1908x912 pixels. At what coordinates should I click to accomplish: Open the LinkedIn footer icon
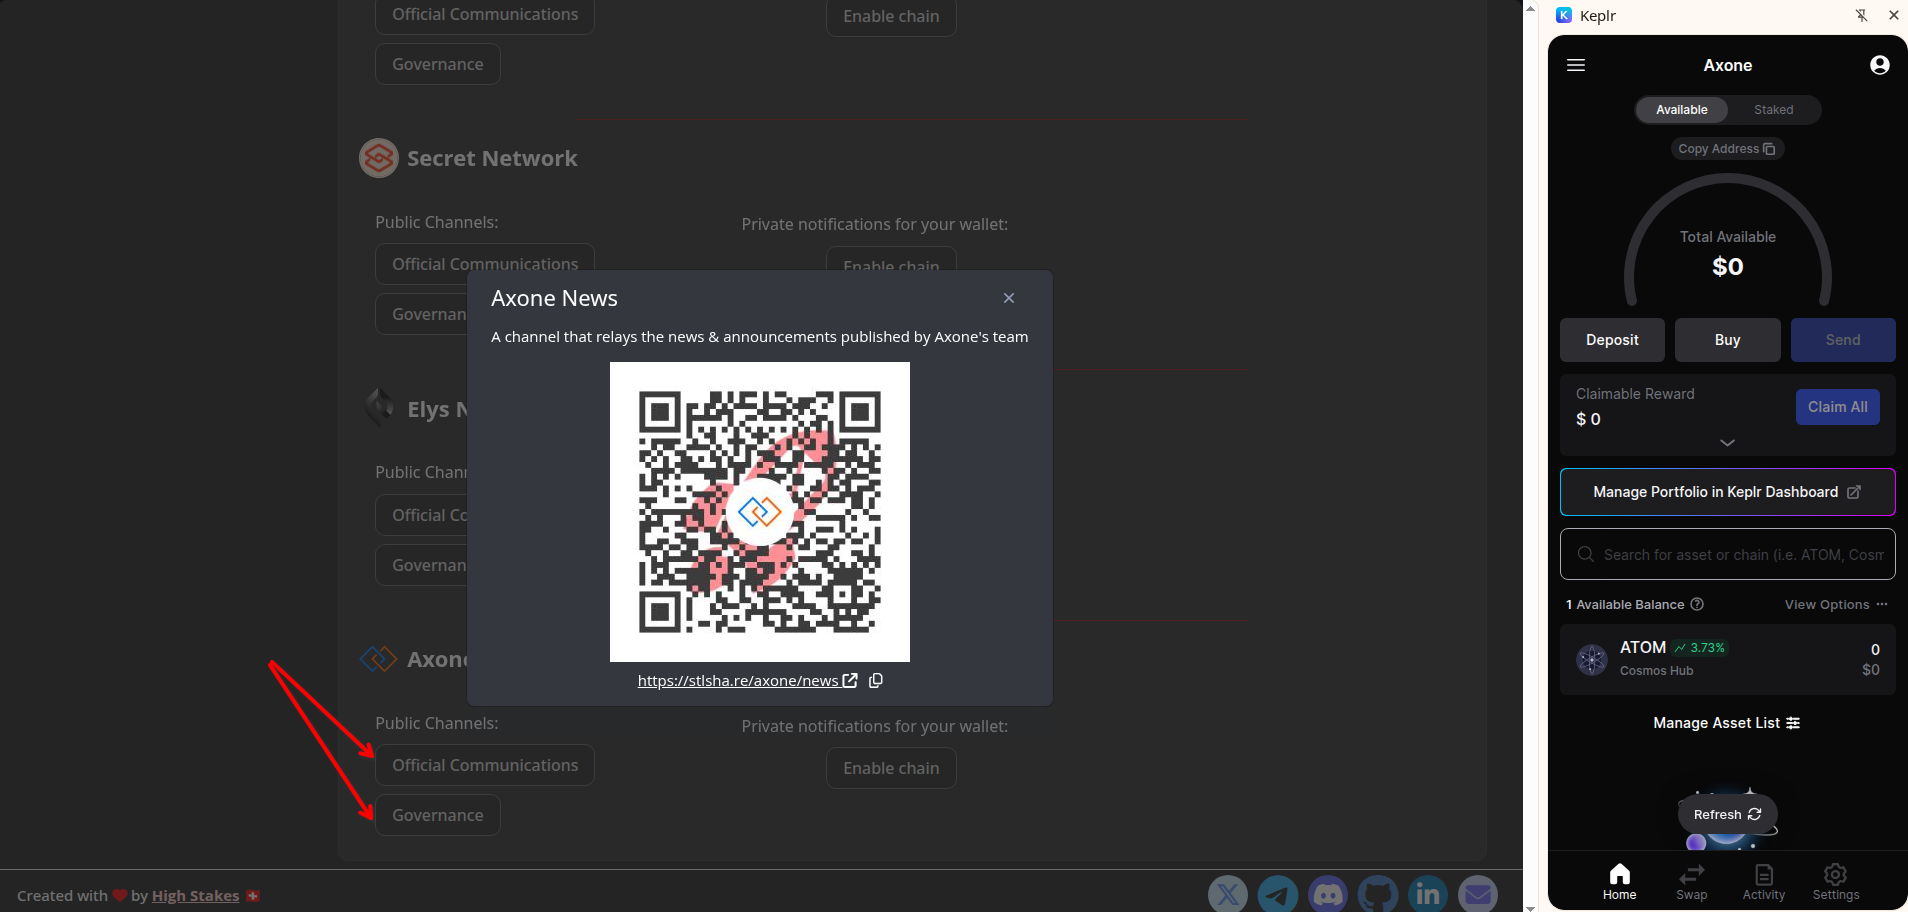[x=1428, y=893]
